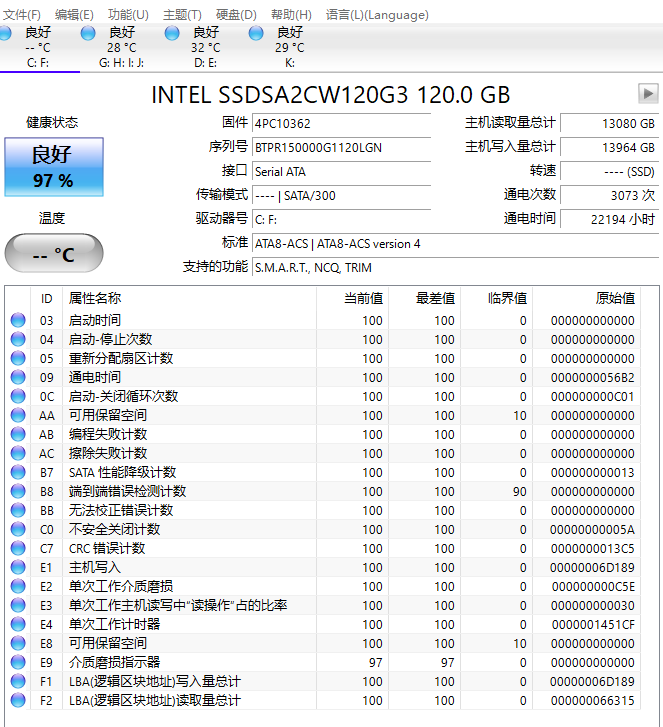
Task: Click the 温度 label
Action: click(x=52, y=218)
